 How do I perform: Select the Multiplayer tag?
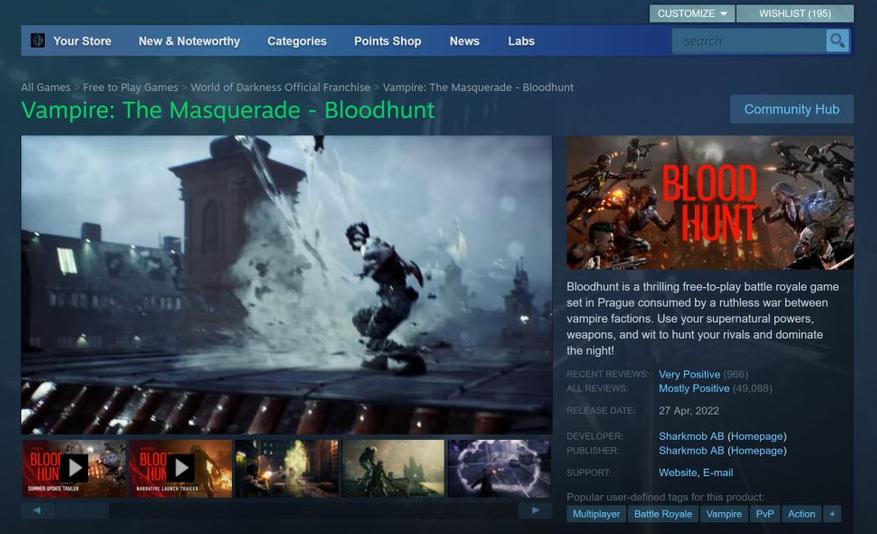(596, 514)
